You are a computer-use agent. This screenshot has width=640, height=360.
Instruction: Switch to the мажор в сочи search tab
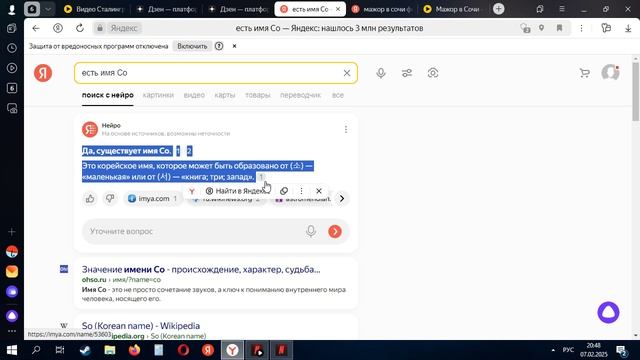tap(382, 9)
